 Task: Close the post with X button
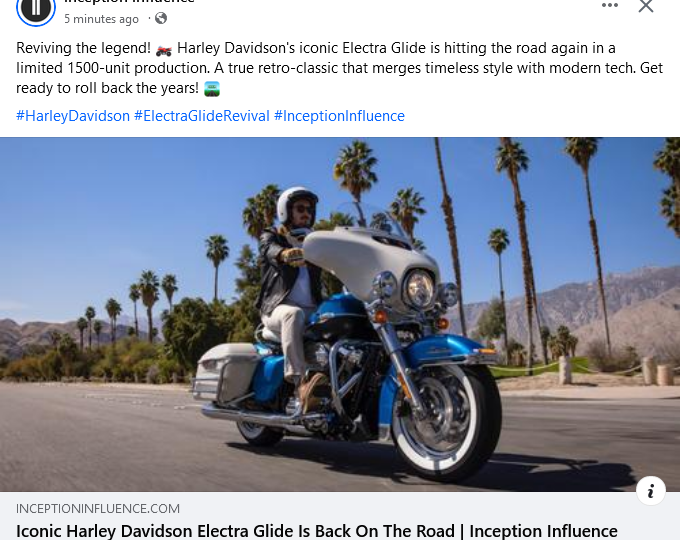pyautogui.click(x=646, y=6)
